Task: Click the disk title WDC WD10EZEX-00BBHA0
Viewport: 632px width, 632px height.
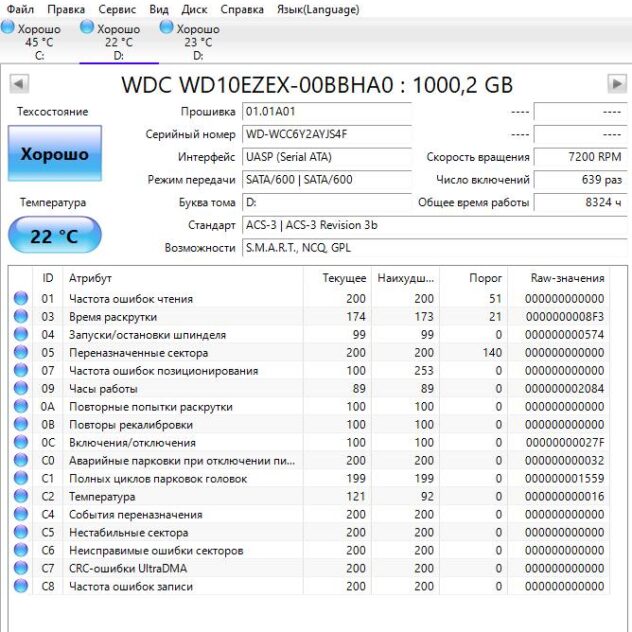Action: click(x=317, y=85)
